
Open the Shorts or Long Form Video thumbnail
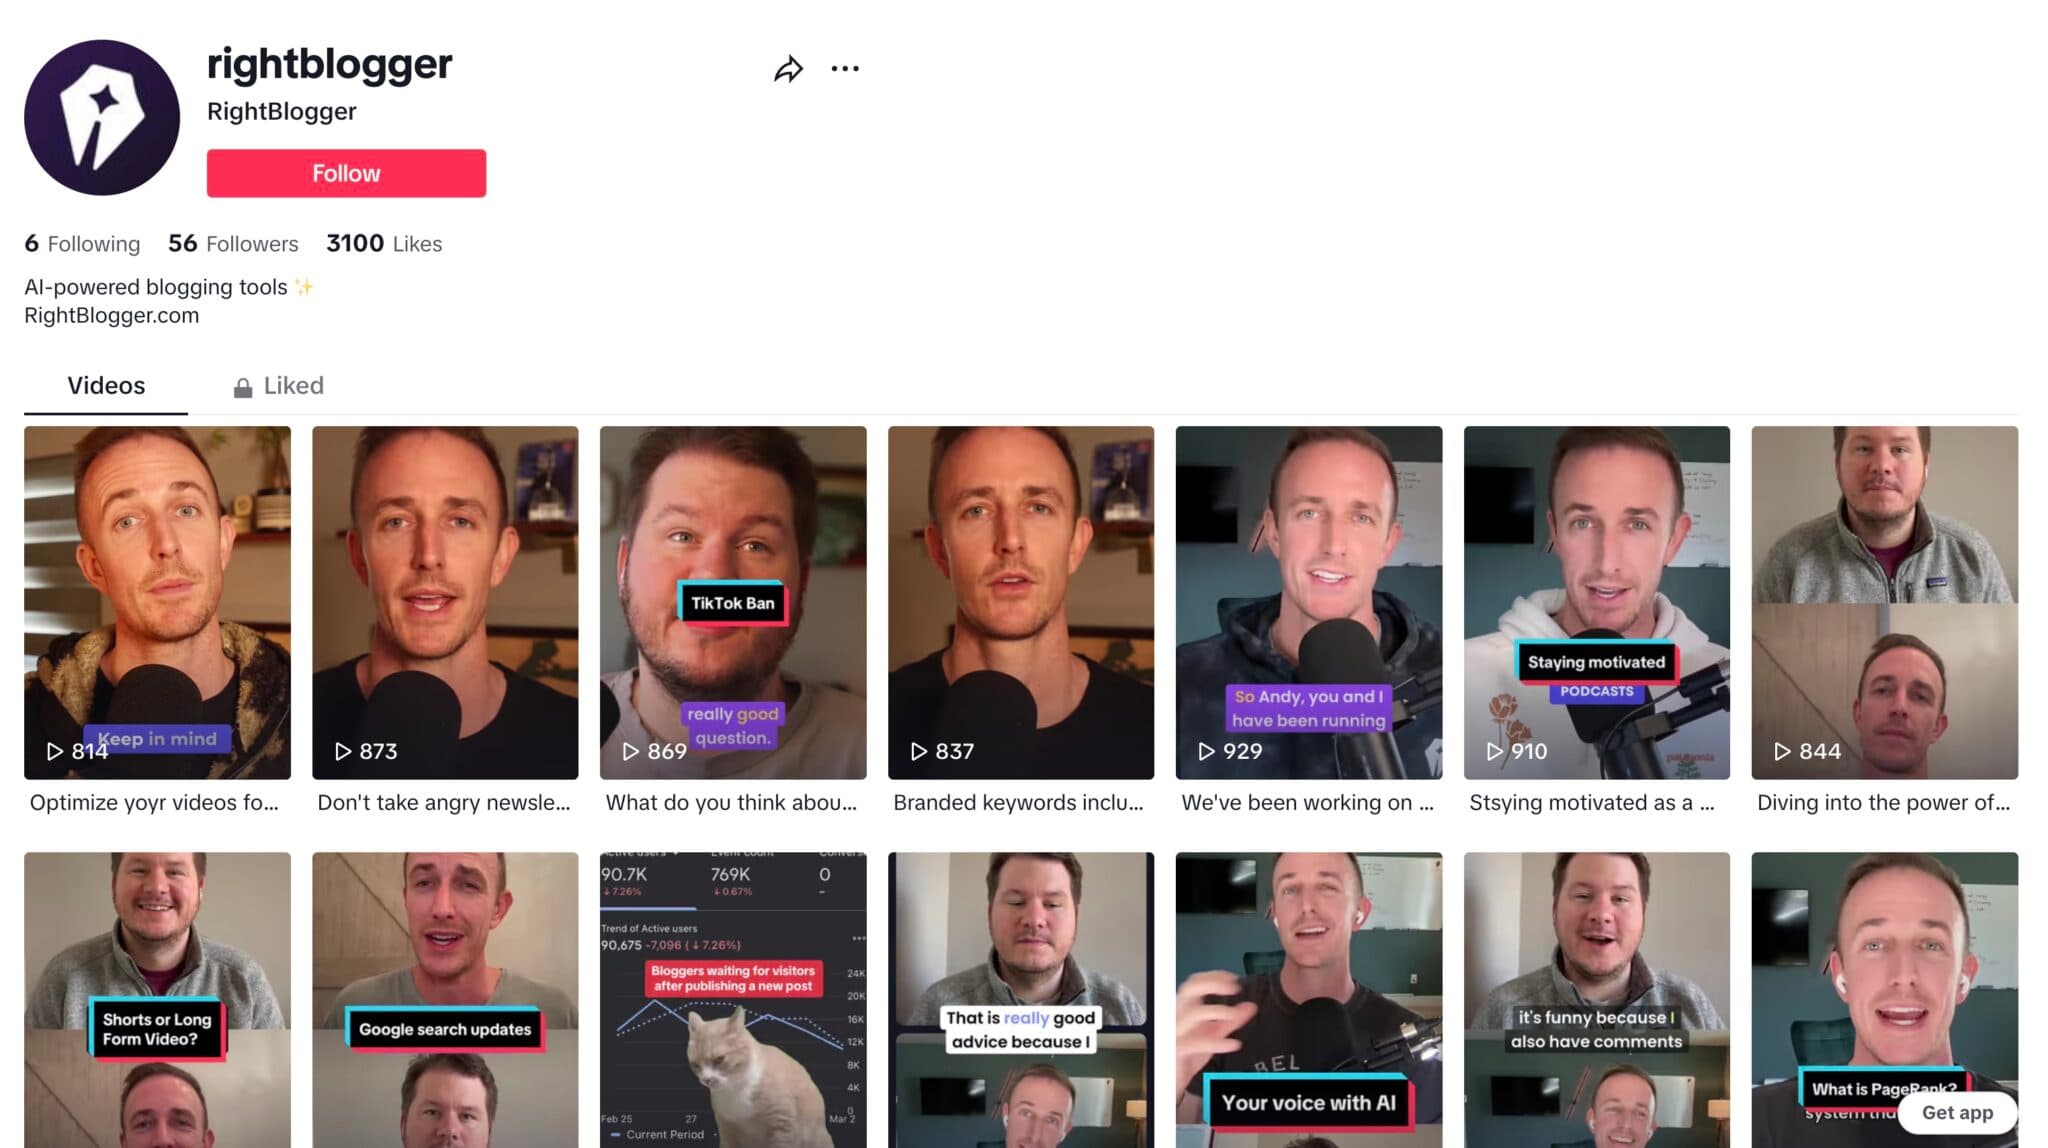coord(156,1000)
